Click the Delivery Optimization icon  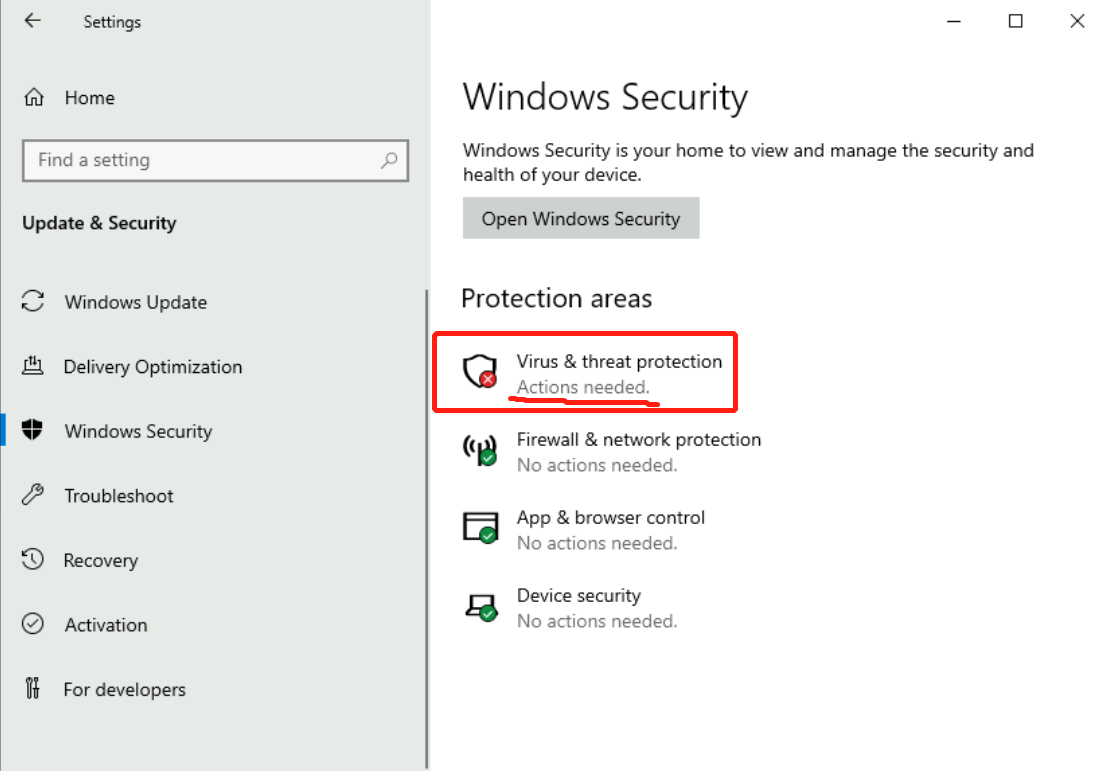click(x=33, y=366)
